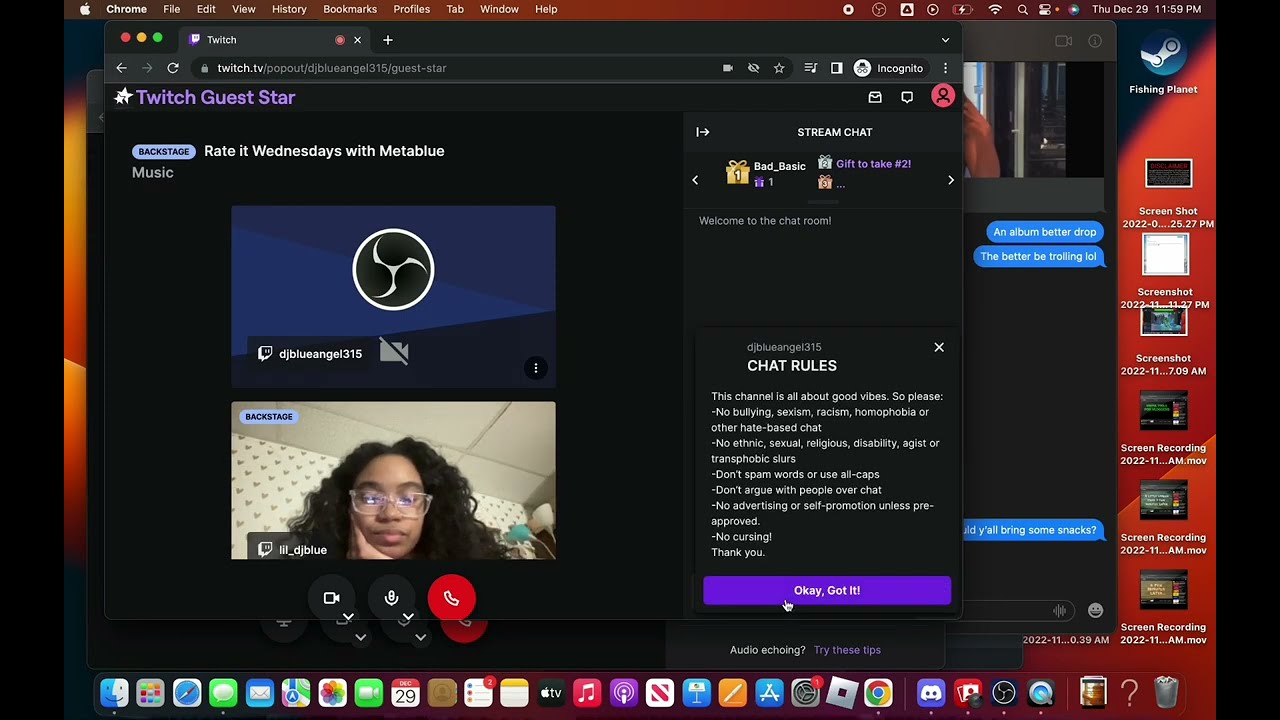
Task: Open Roblox from the Dock
Action: [x=842, y=692]
